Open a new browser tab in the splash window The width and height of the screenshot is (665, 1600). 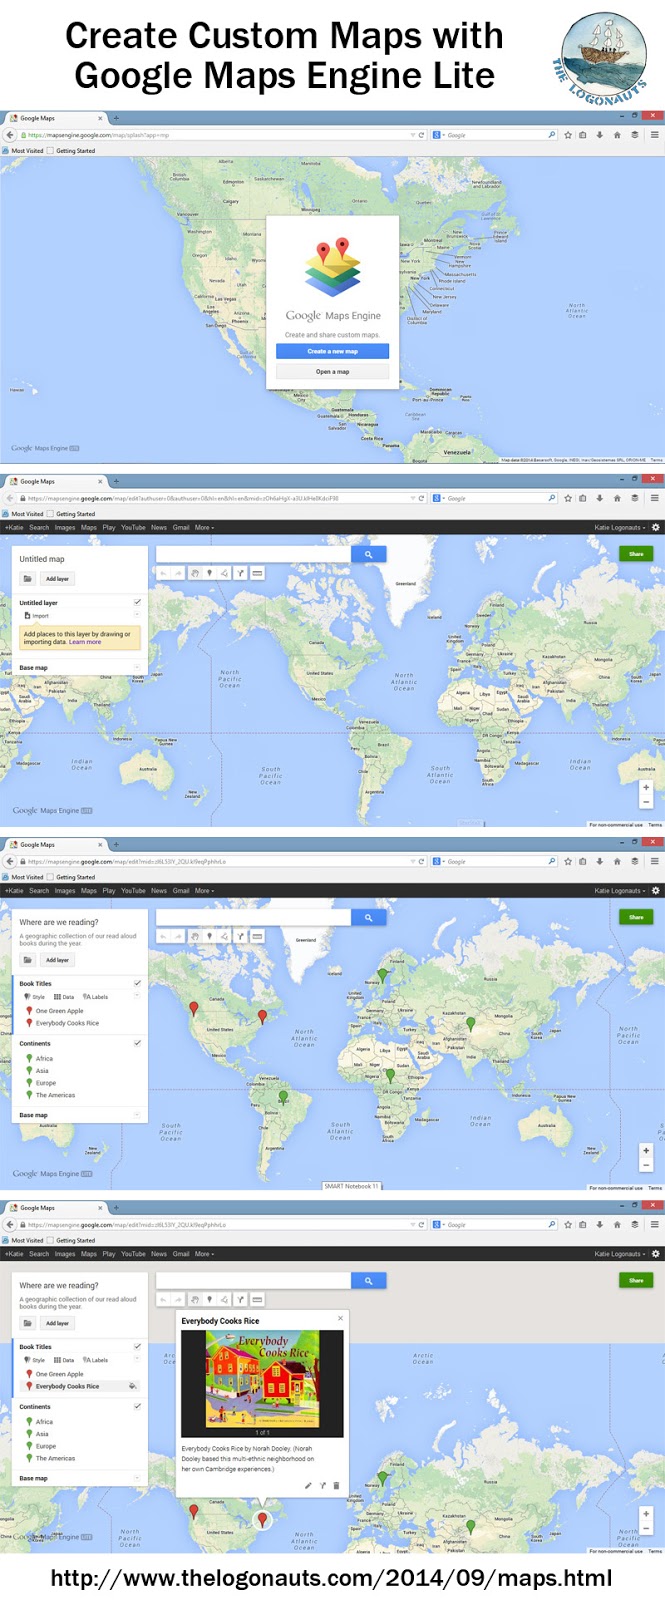click(116, 118)
